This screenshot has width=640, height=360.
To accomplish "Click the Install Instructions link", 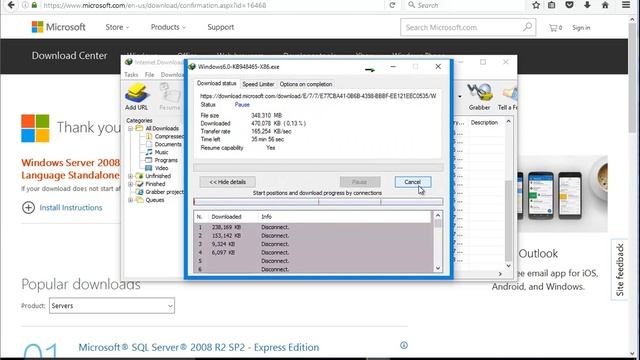I will pyautogui.click(x=71, y=207).
